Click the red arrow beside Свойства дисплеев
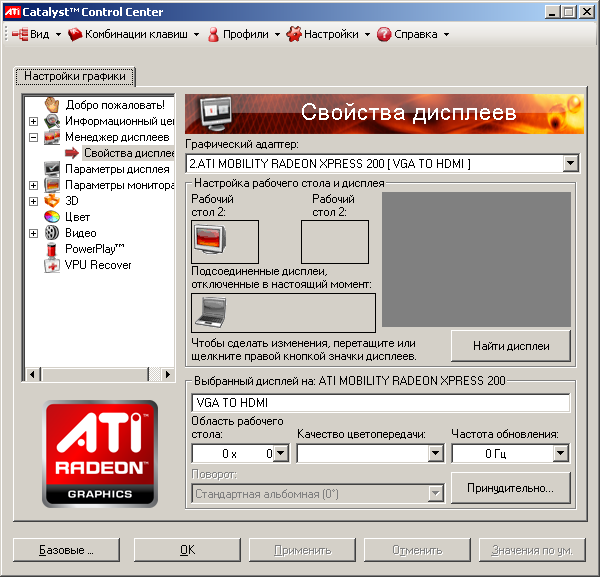The width and height of the screenshot is (600, 577). pos(72,153)
